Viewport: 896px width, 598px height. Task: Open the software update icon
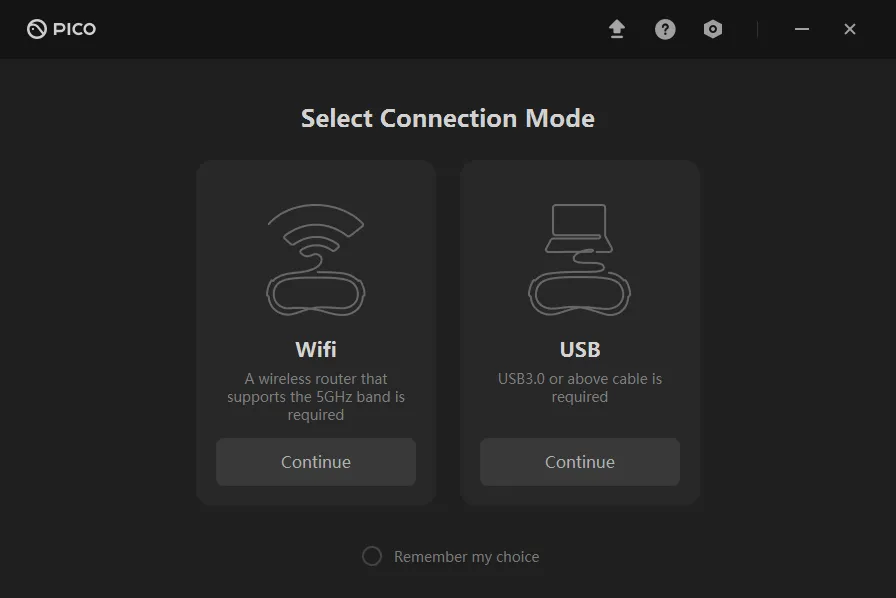(617, 29)
